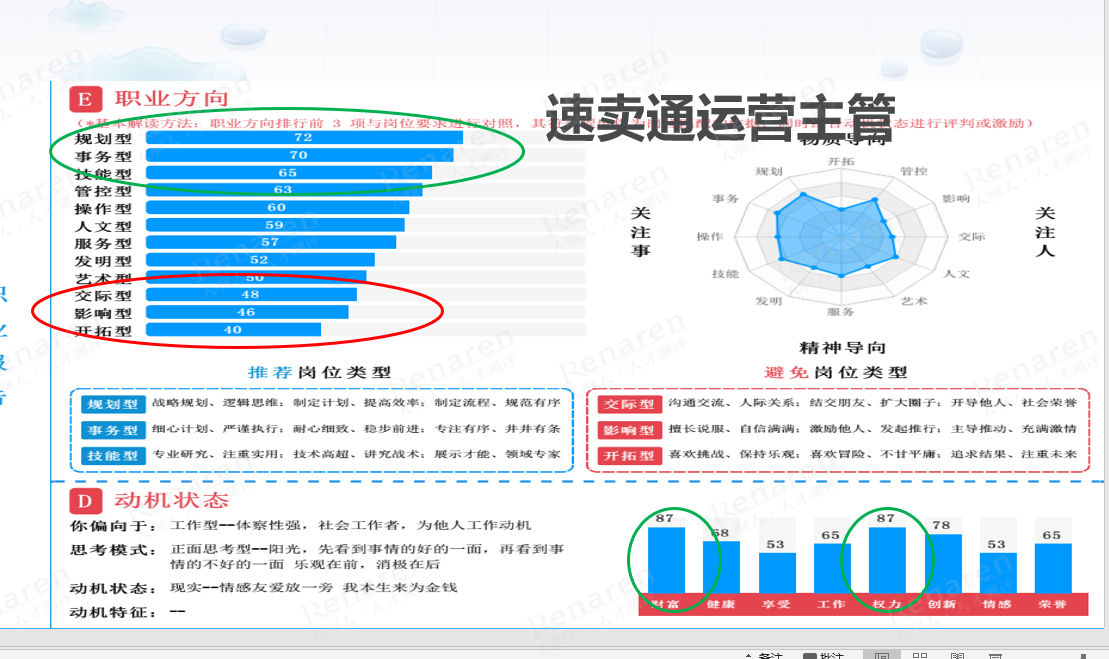The width and height of the screenshot is (1109, 659).
Task: Click the 规划 label on radar chart
Action: click(769, 171)
